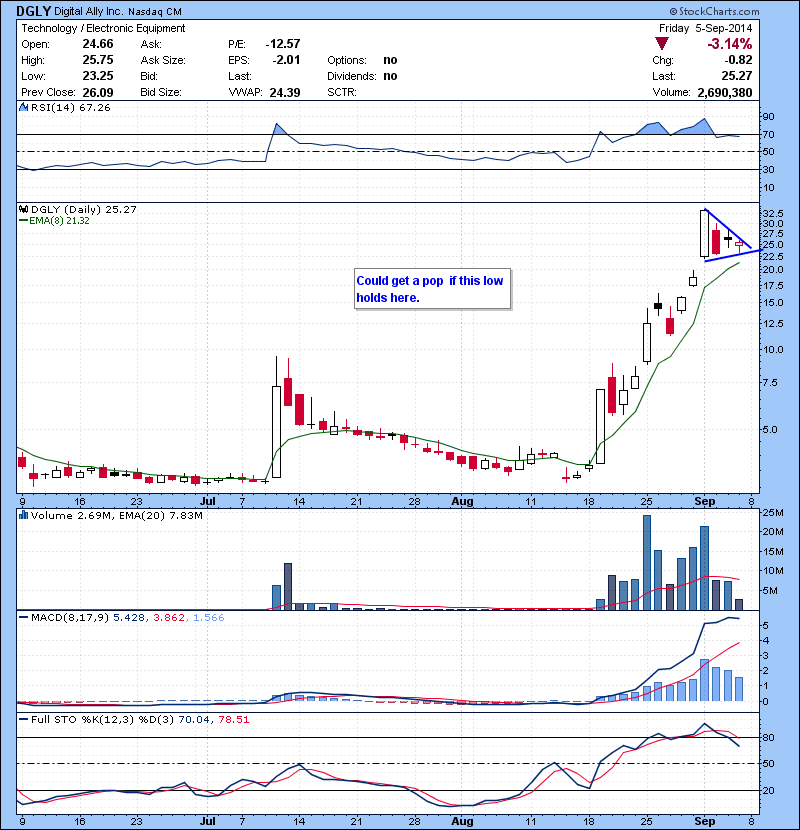Click the green EMA(8) legend line marker

23,221
